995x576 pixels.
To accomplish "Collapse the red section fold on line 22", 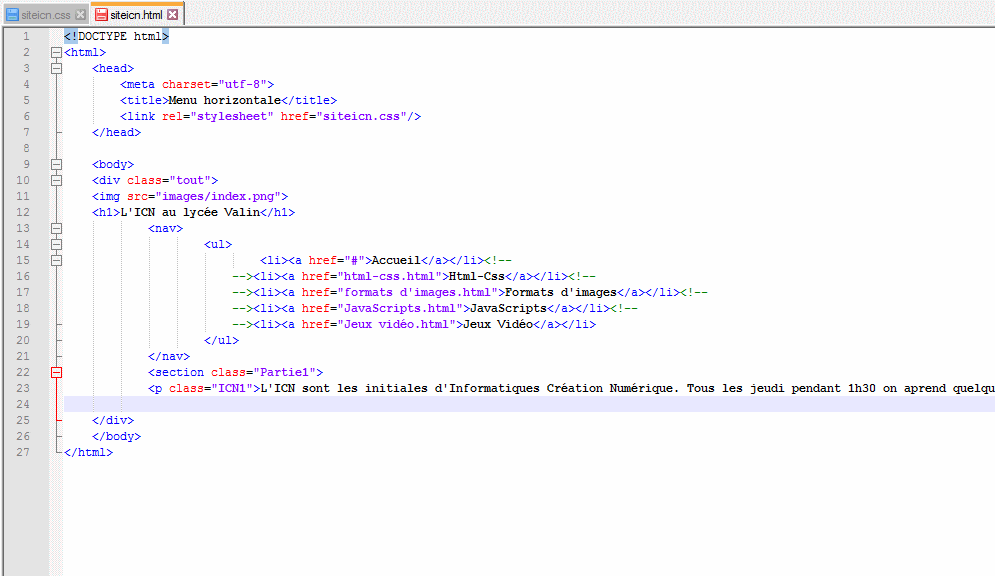I will tap(56, 372).
